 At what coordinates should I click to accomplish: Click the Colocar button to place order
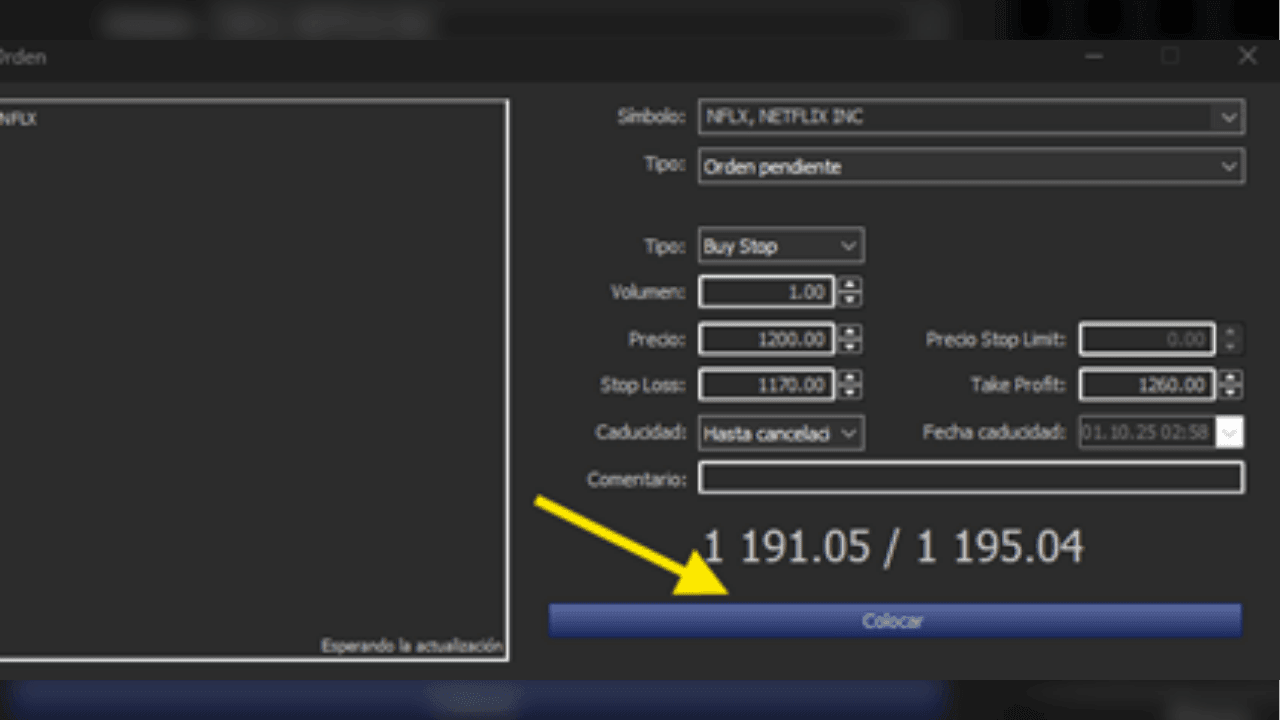[x=894, y=620]
